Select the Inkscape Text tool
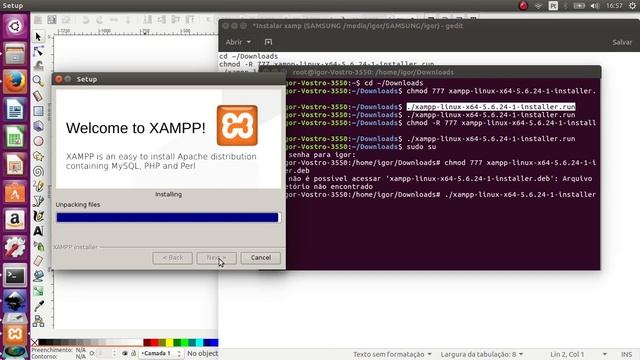The width and height of the screenshot is (640, 360). (38, 231)
